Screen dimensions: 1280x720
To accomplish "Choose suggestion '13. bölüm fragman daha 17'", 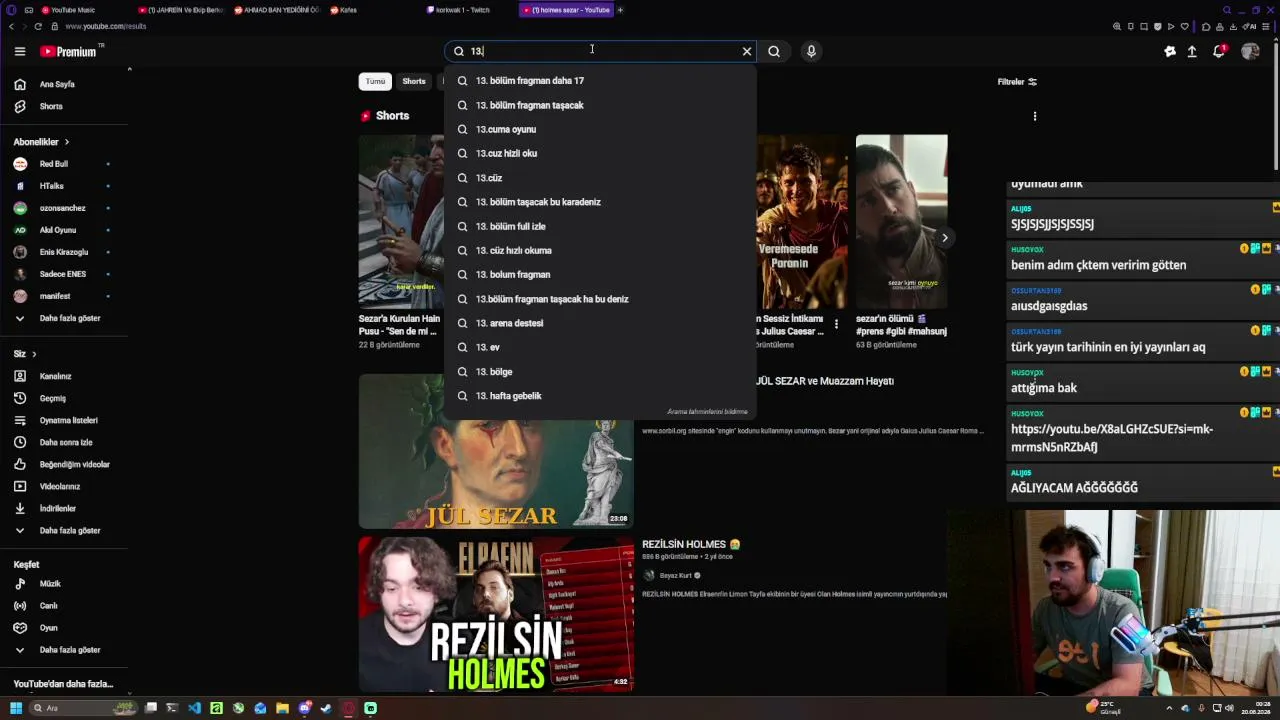I will [601, 81].
